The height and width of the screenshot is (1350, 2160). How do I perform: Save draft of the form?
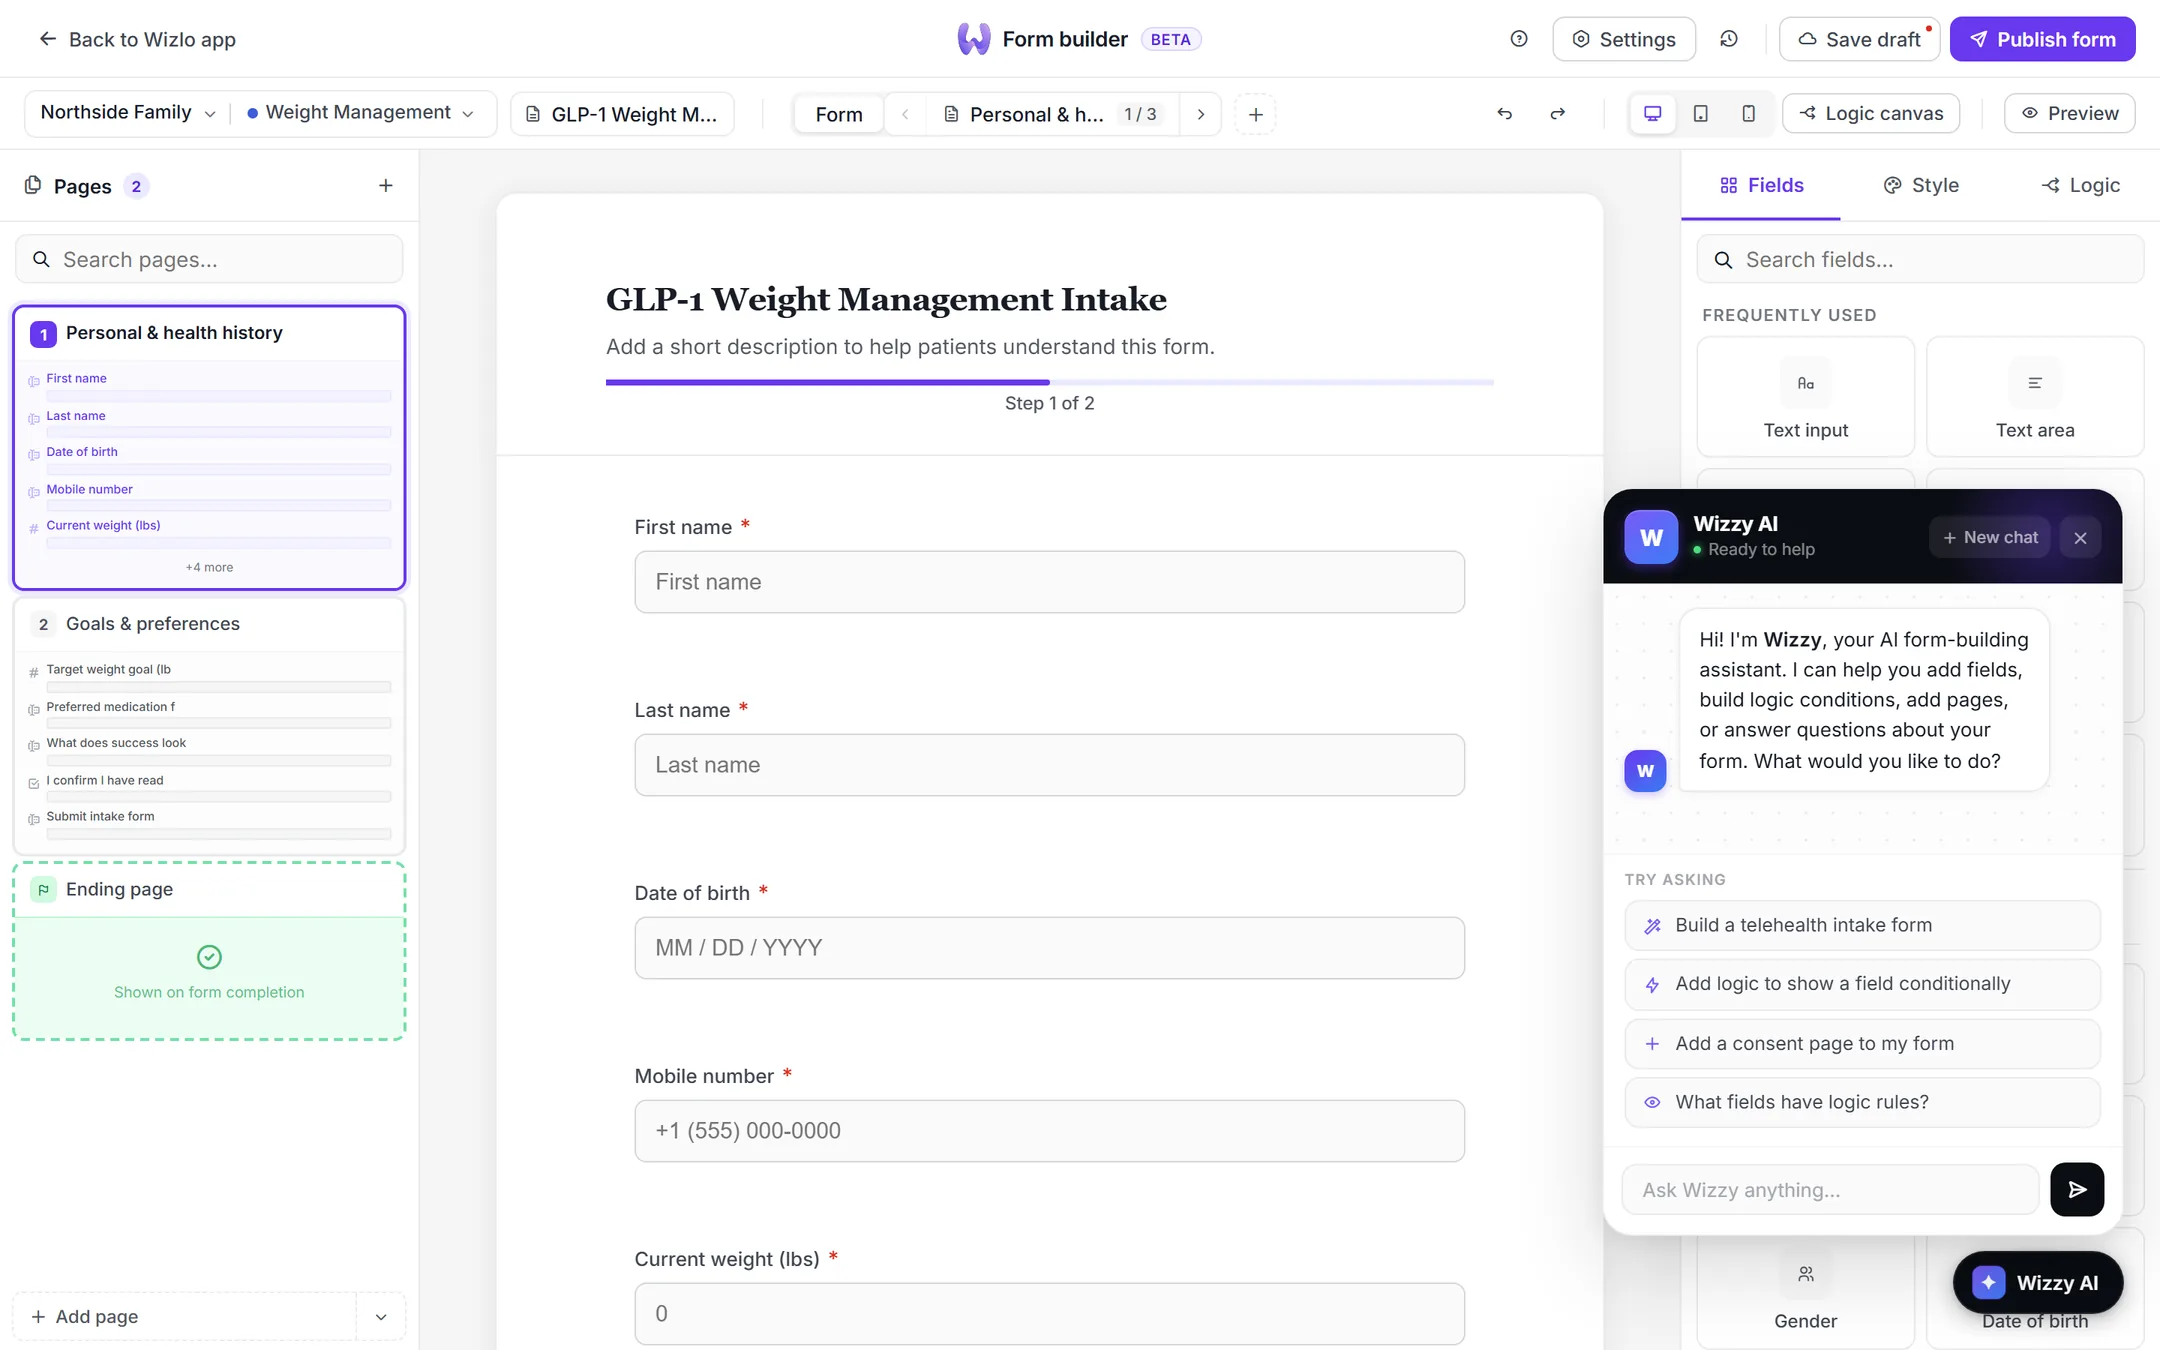(x=1859, y=39)
